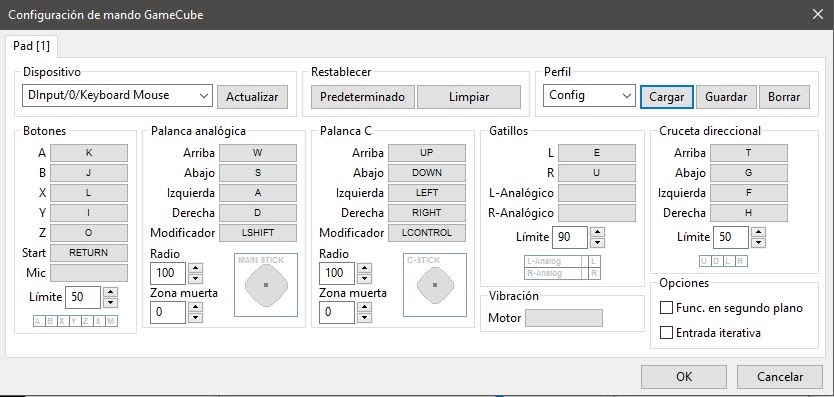Click the Limpiar button
The image size is (834, 397).
point(469,97)
